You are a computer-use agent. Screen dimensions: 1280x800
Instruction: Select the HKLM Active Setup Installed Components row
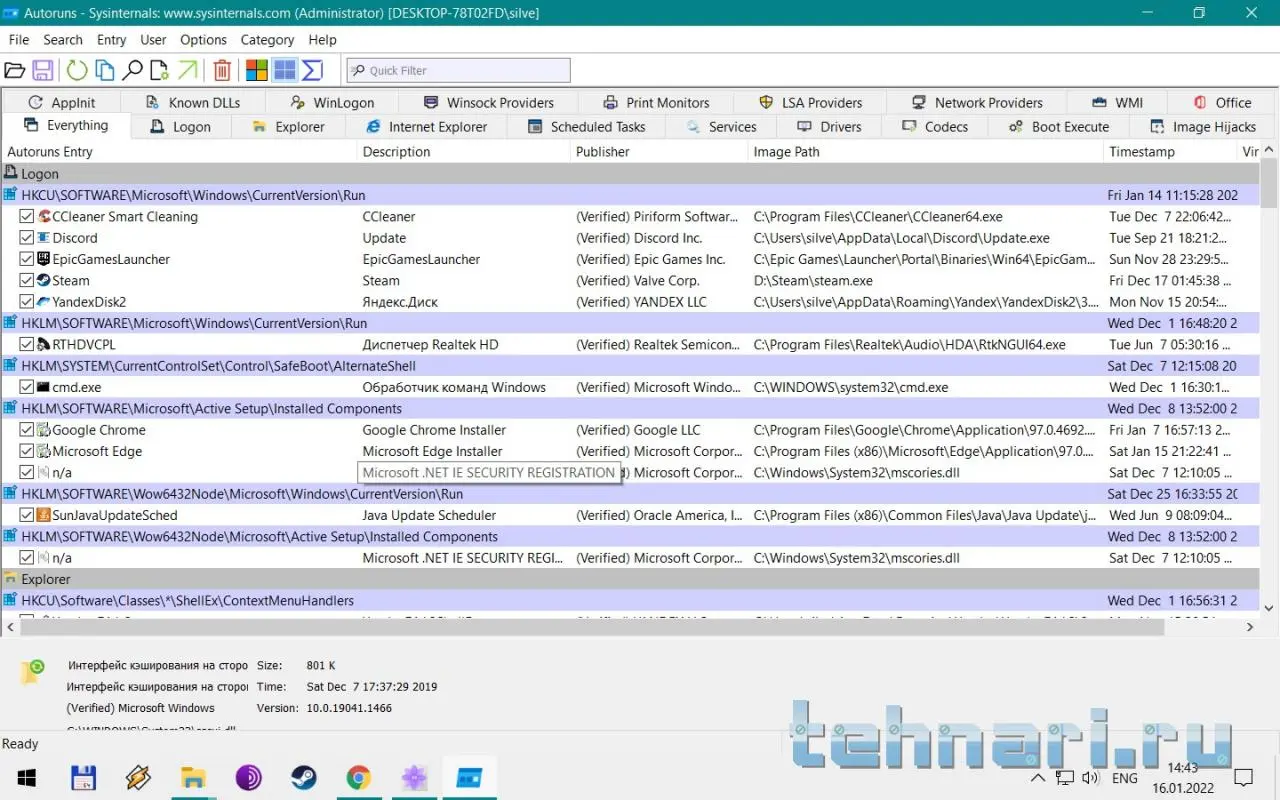[x=211, y=409]
